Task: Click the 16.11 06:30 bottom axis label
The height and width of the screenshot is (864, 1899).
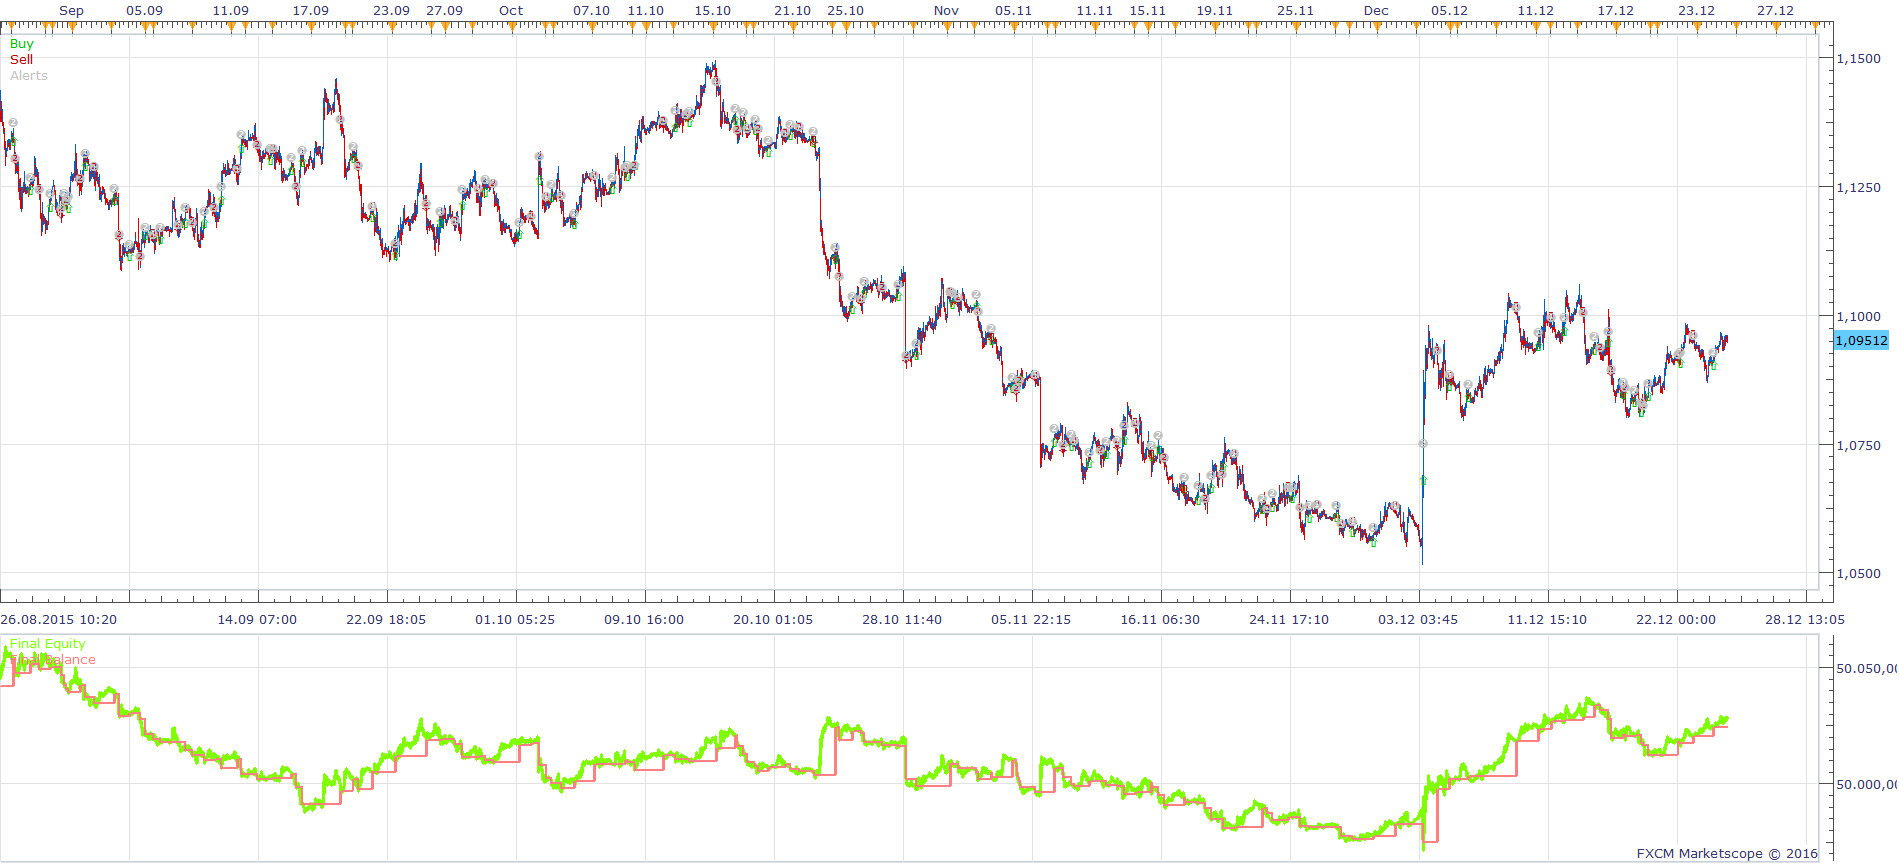Action: tap(1160, 620)
